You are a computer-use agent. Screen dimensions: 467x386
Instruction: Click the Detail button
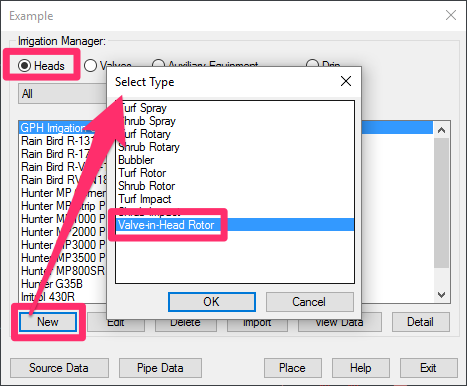420,322
